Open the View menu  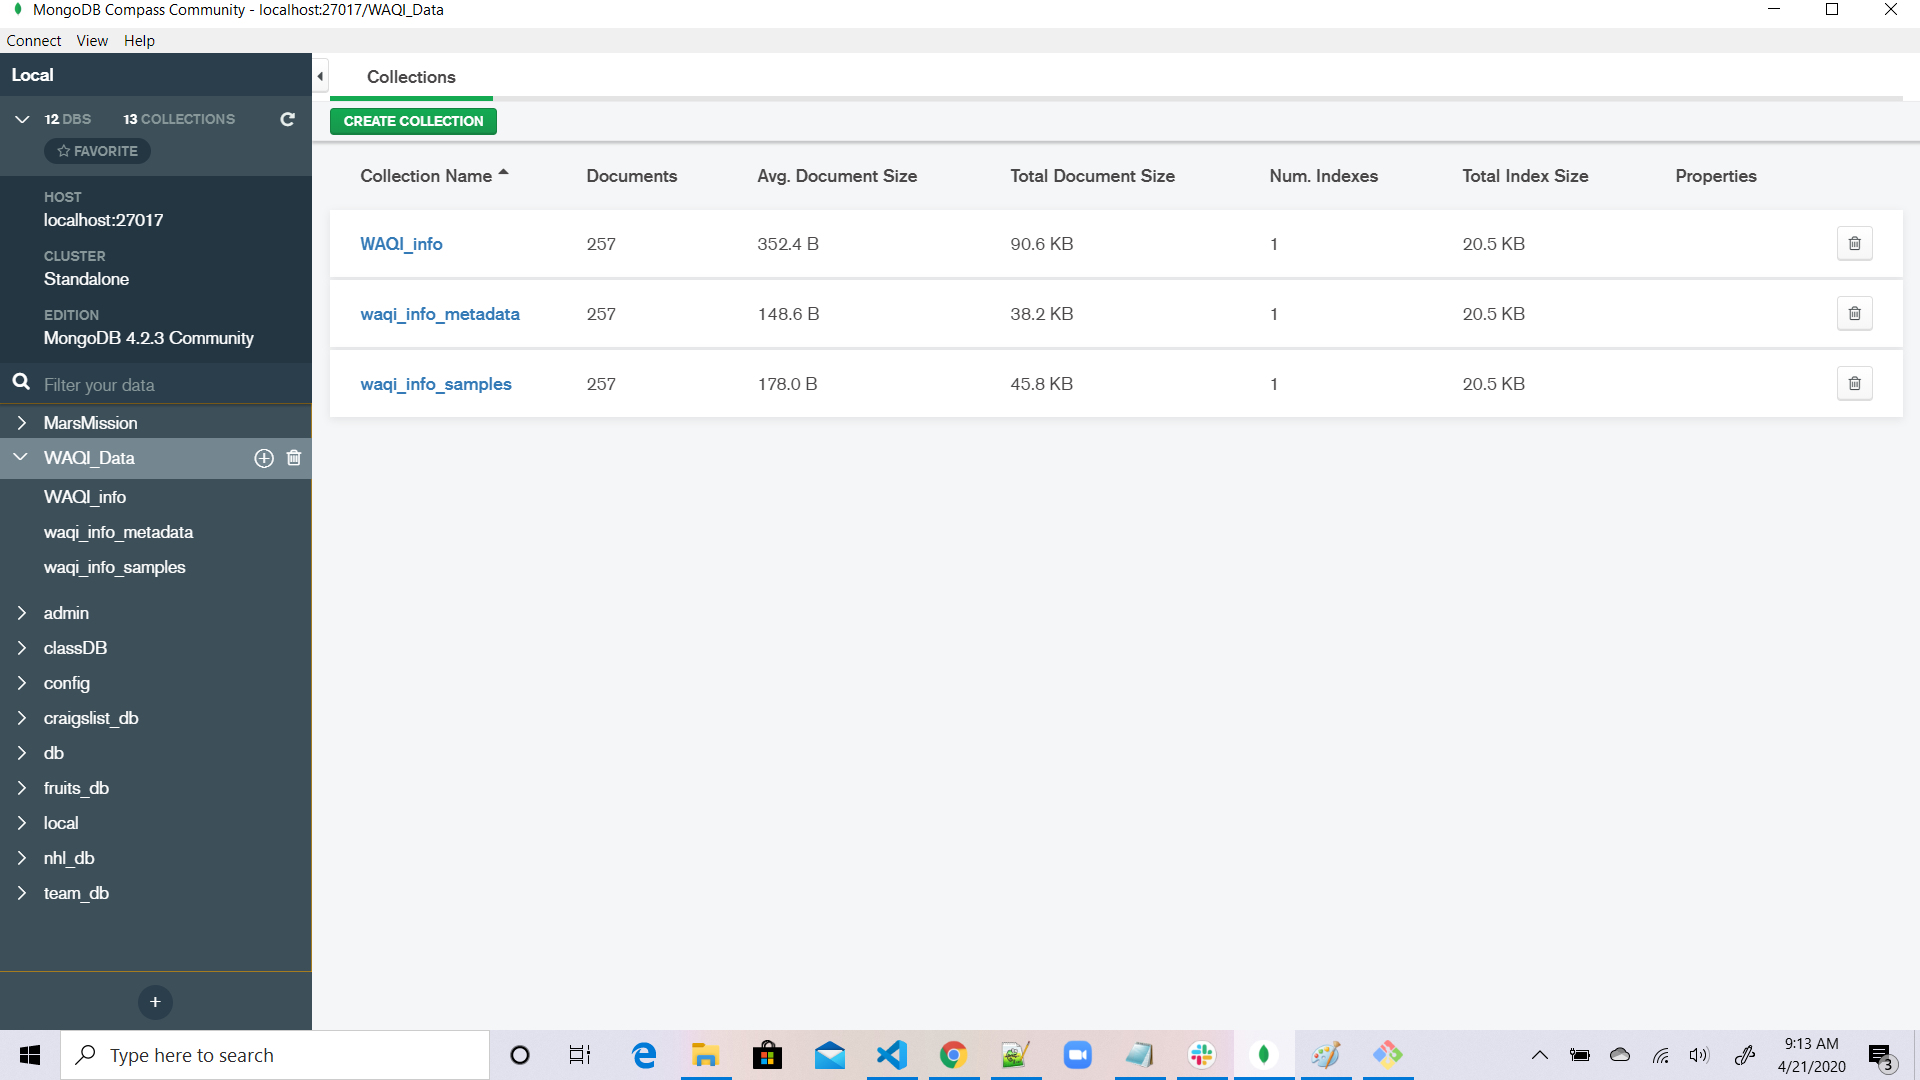click(92, 41)
